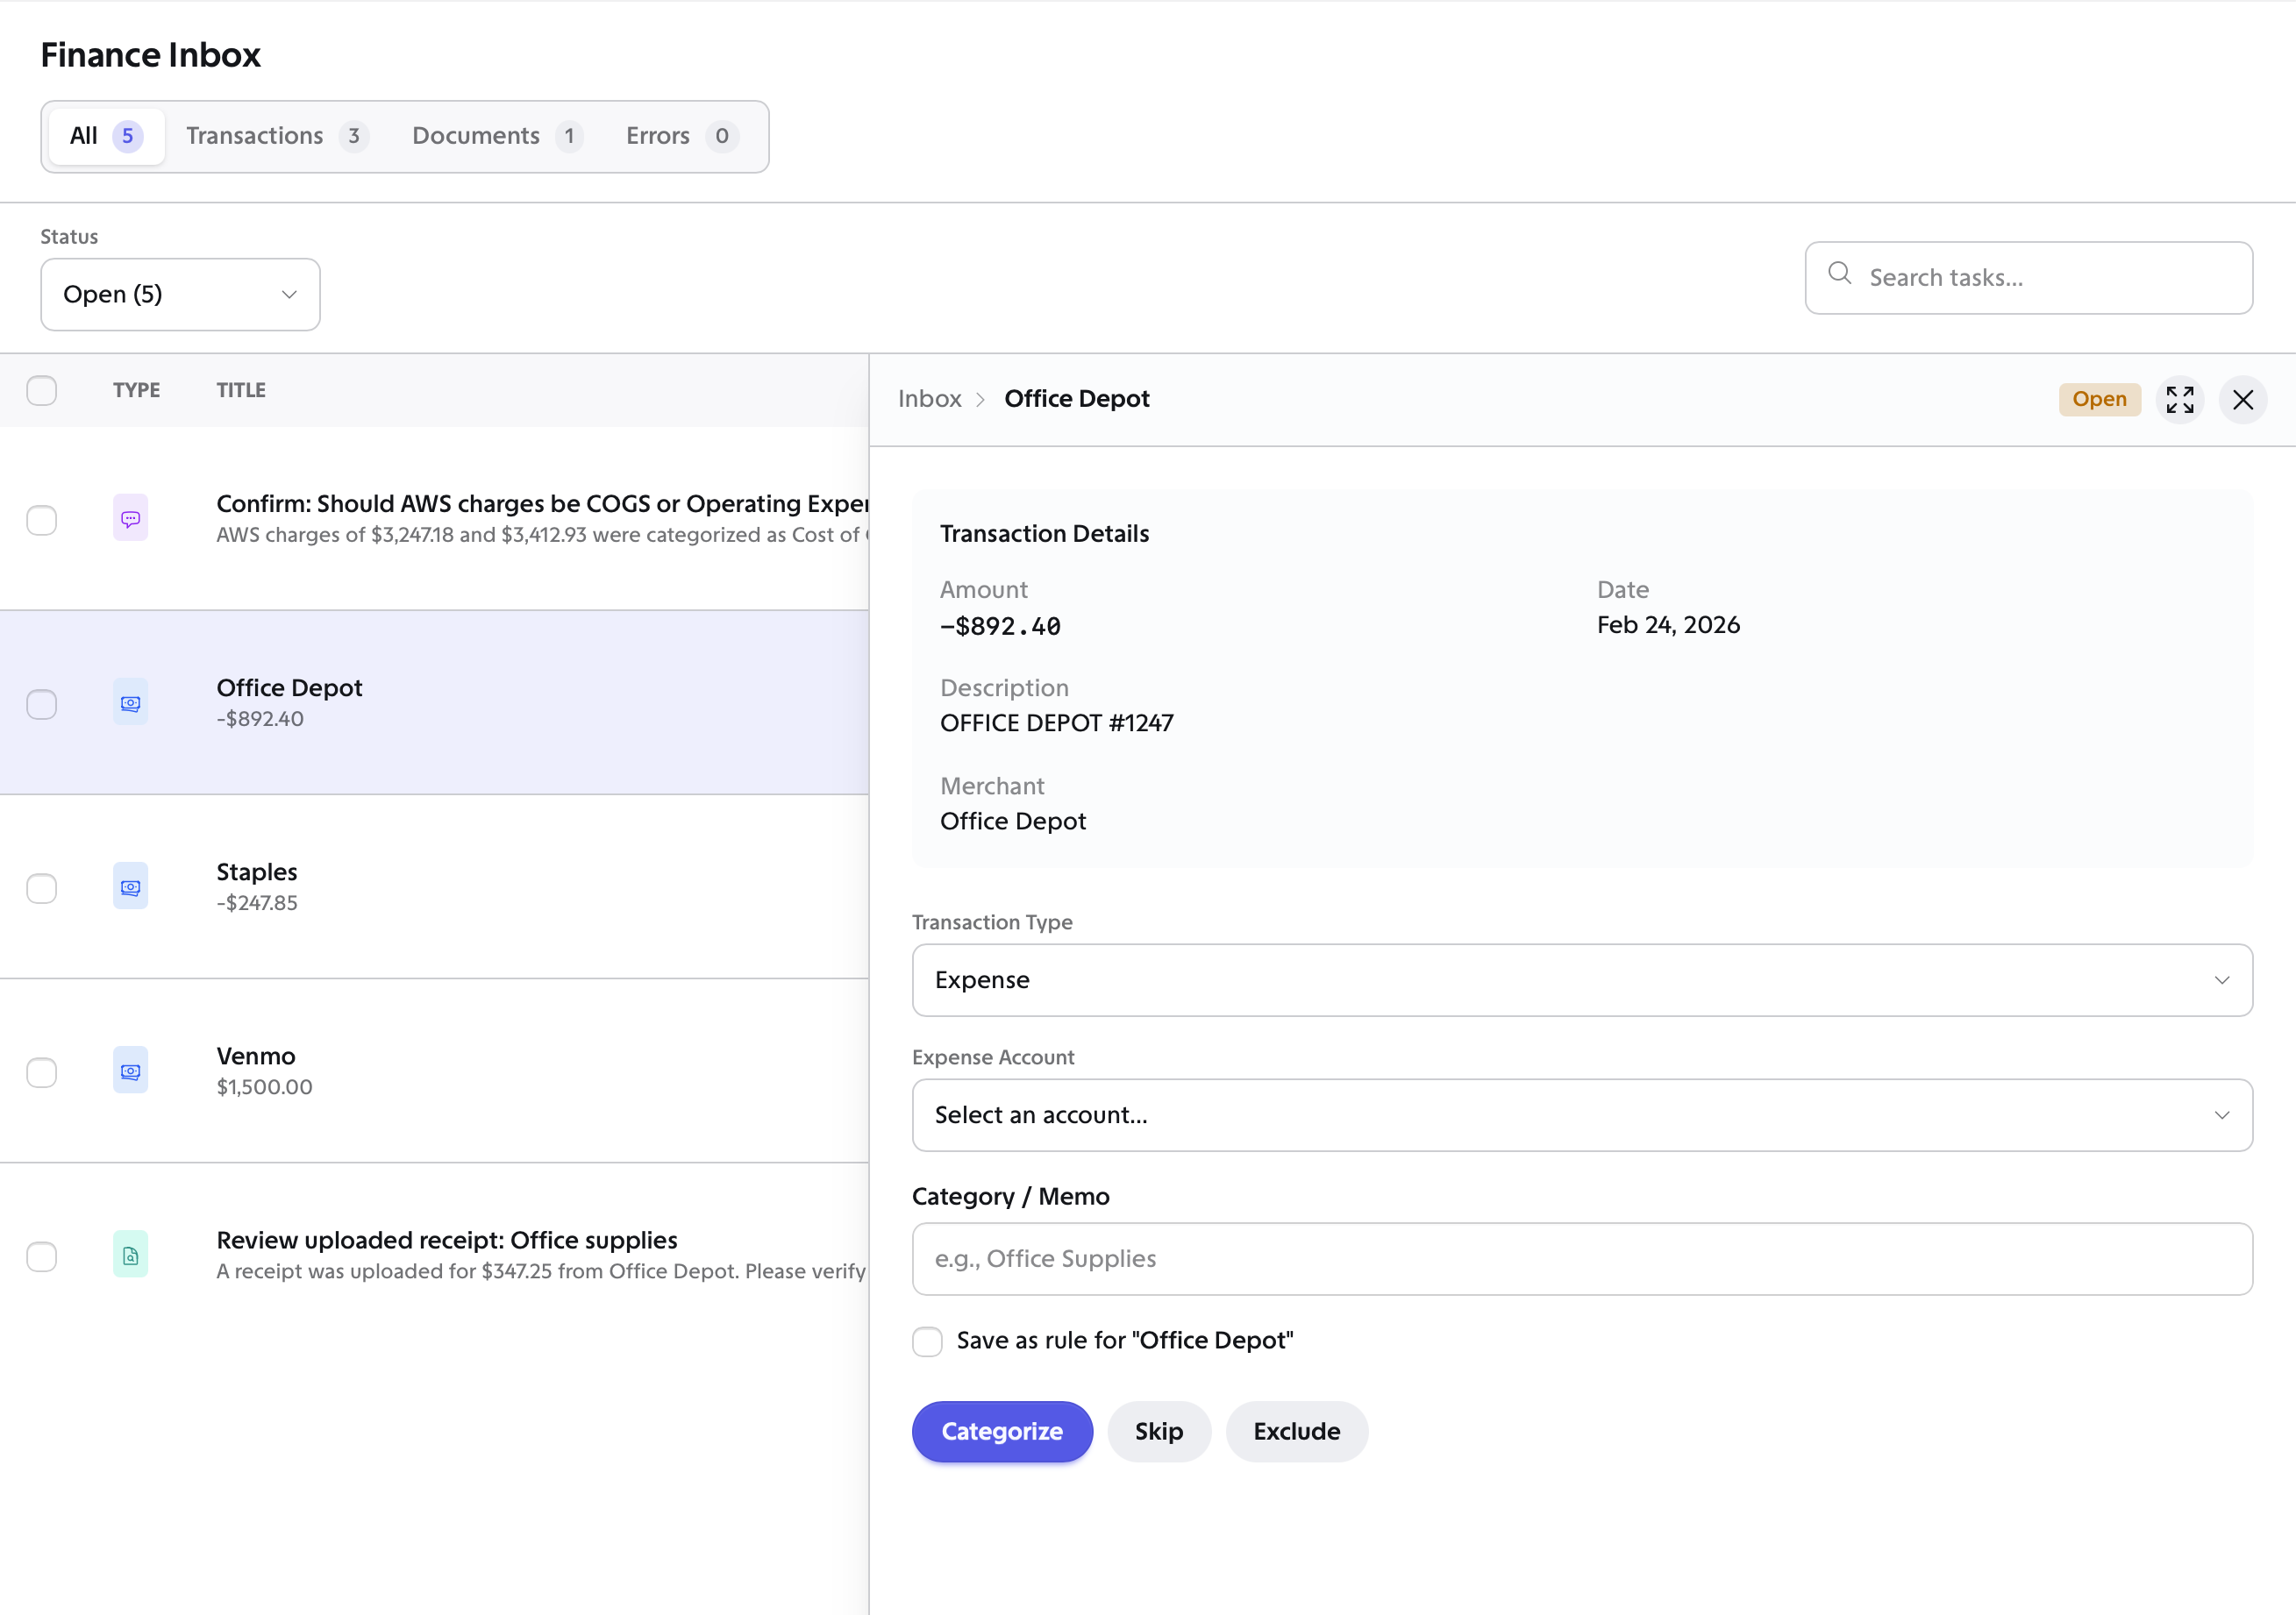Open the Status dropdown showing Open (5)
Viewport: 2296px width, 1615px height.
[x=180, y=294]
